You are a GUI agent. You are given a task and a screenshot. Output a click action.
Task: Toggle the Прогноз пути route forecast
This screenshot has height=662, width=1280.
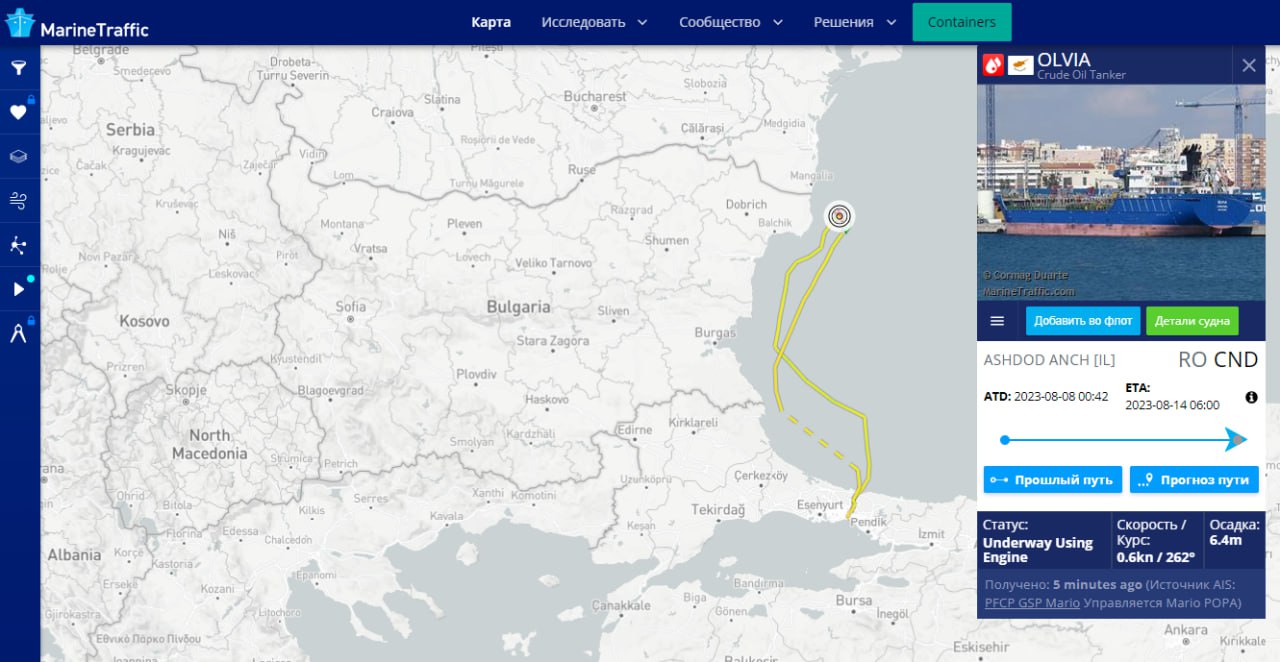click(x=1194, y=480)
